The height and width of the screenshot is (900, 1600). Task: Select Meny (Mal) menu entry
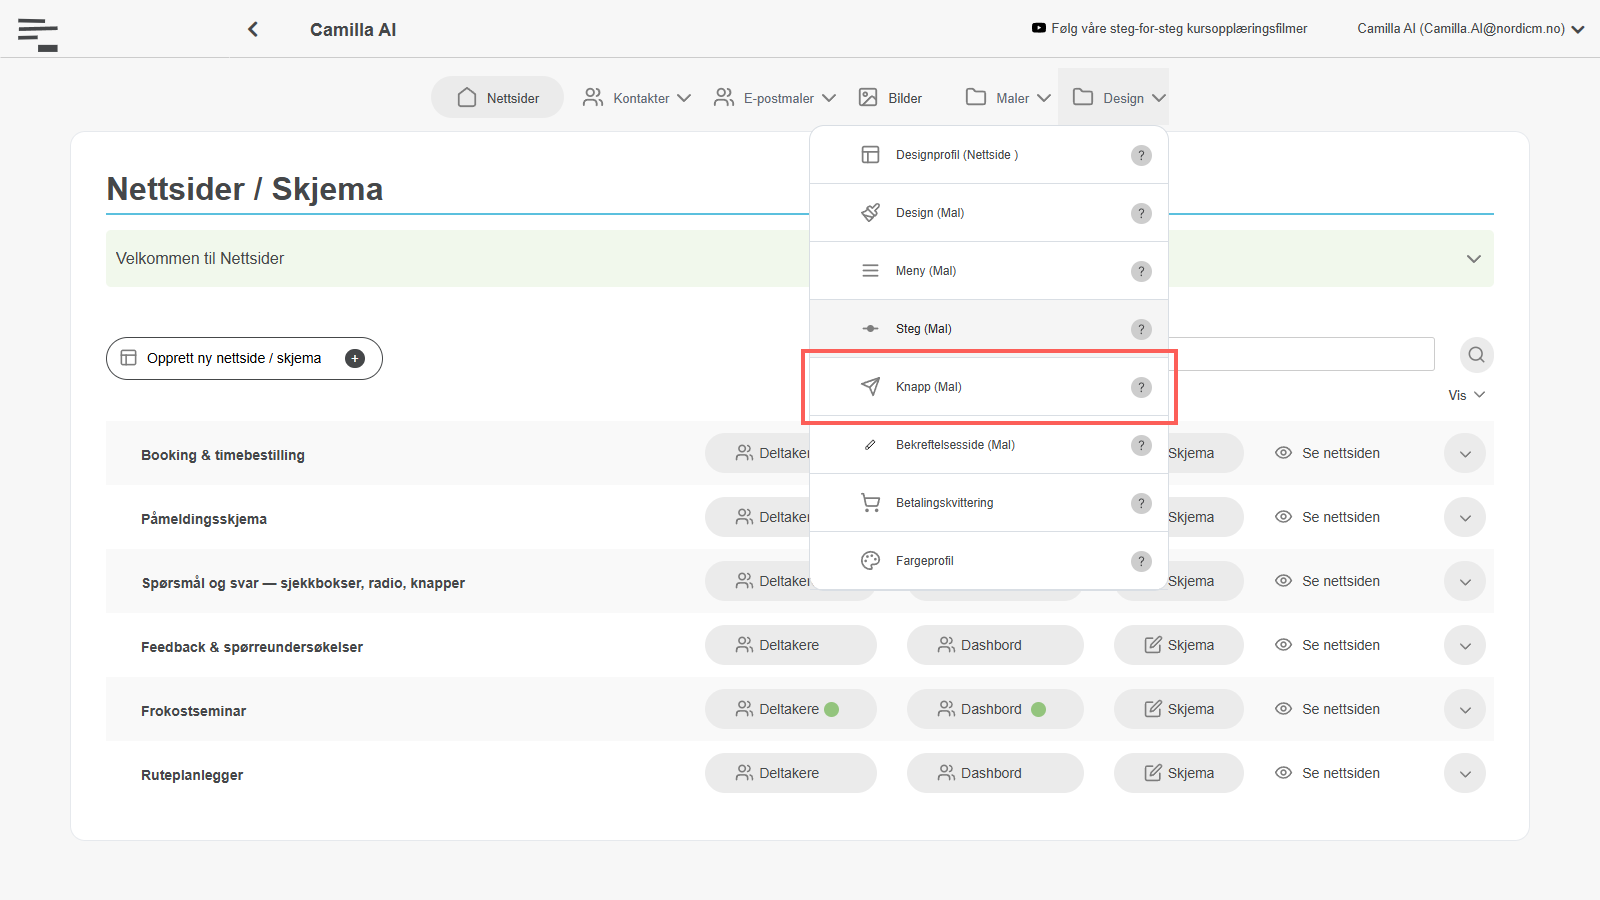989,271
